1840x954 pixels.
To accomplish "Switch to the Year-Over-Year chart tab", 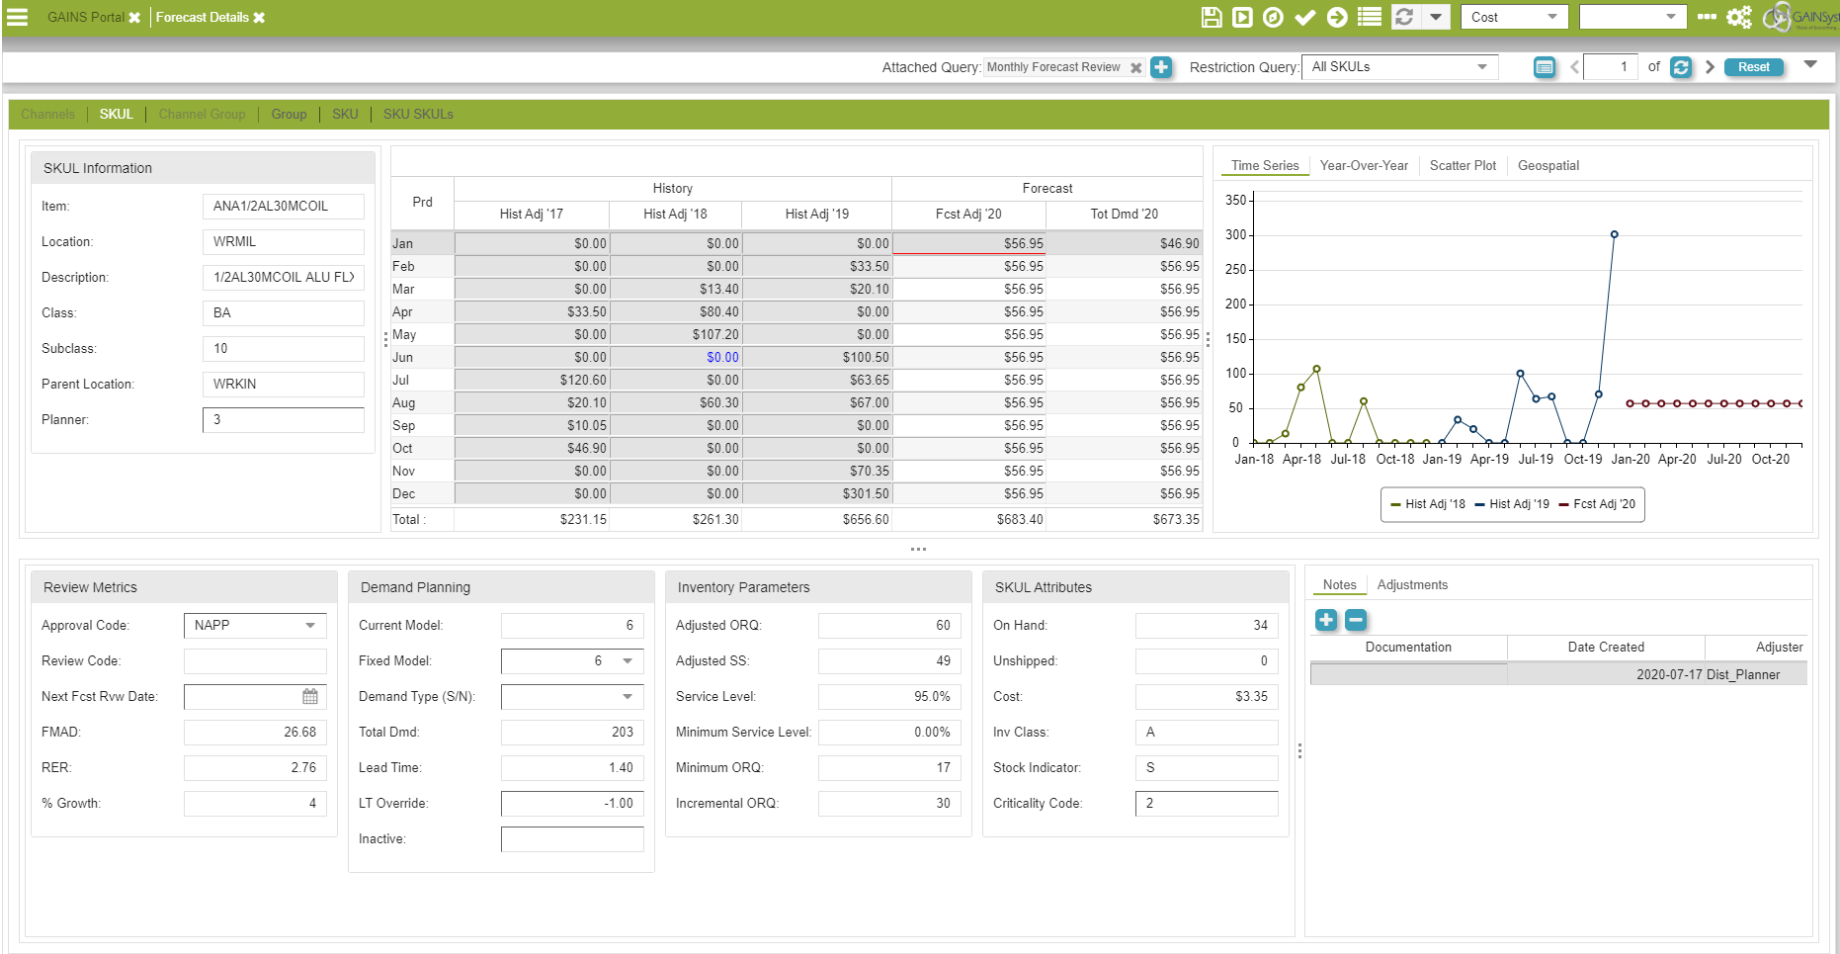I will (x=1363, y=166).
